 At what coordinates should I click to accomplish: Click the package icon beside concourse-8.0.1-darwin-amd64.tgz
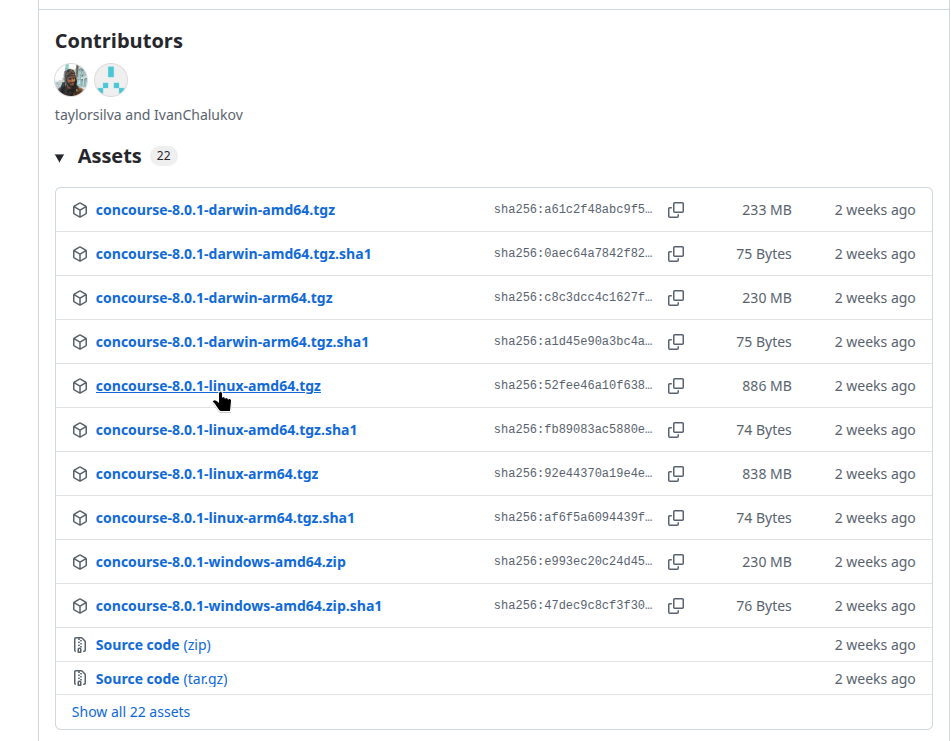pos(79,210)
